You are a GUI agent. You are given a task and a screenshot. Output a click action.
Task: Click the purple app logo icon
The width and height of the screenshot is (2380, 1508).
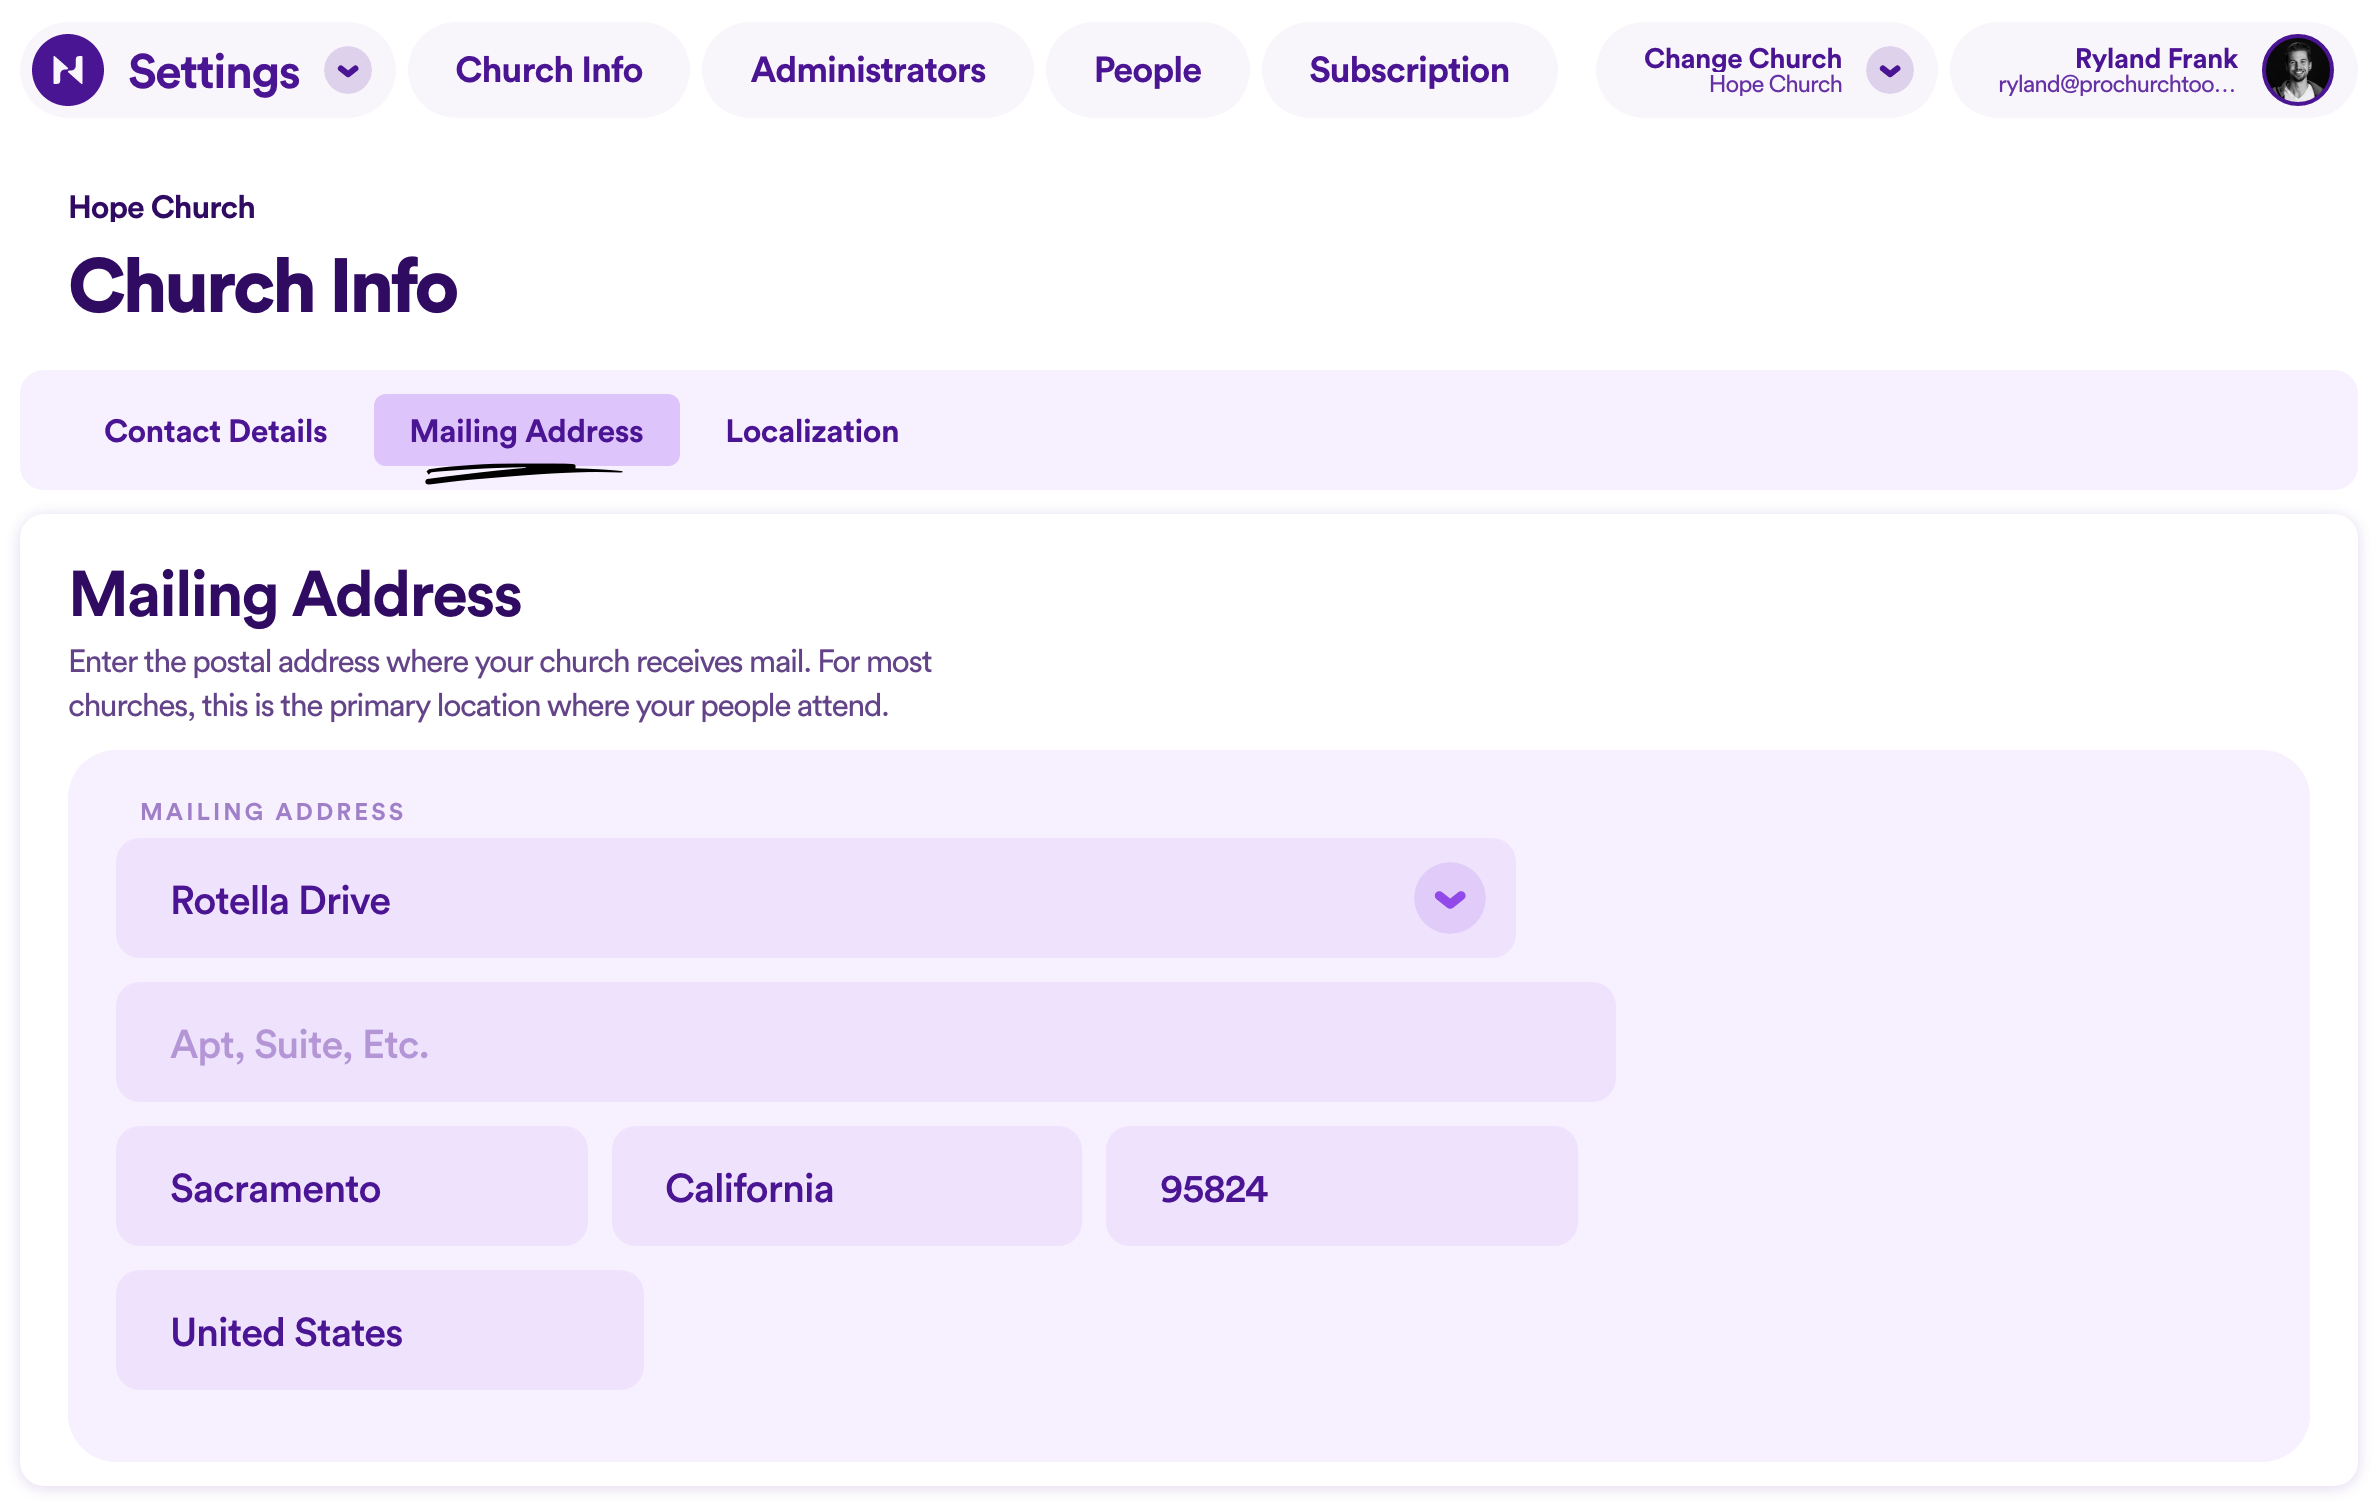tap(68, 70)
